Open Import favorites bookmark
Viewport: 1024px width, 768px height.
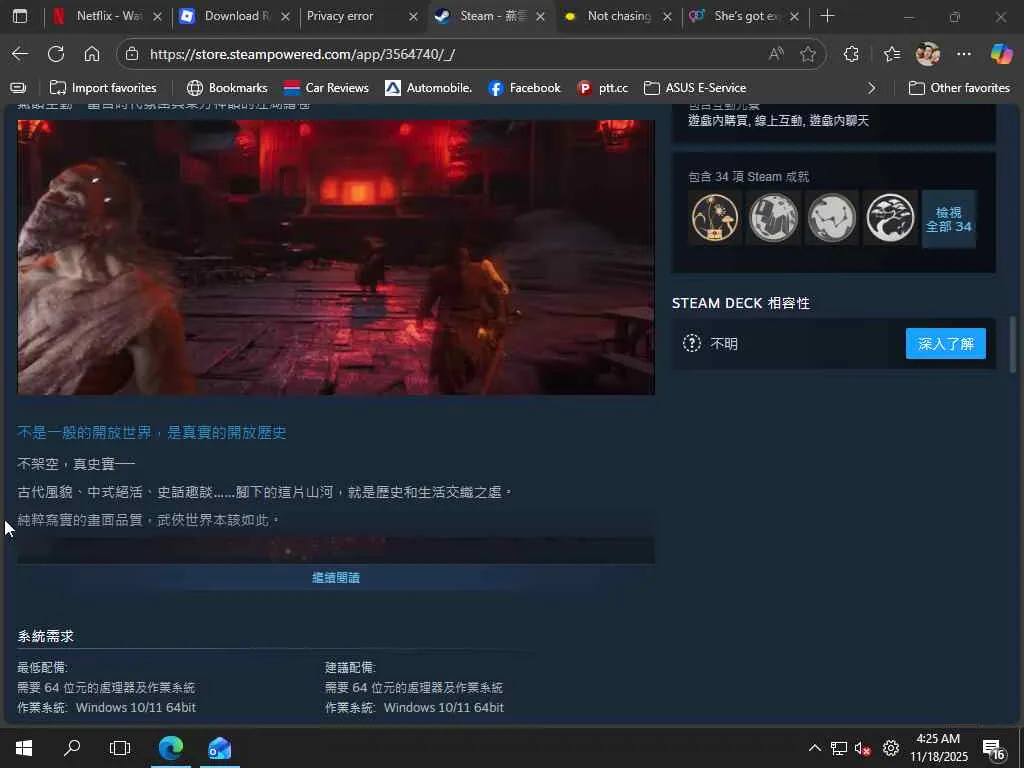[x=103, y=88]
